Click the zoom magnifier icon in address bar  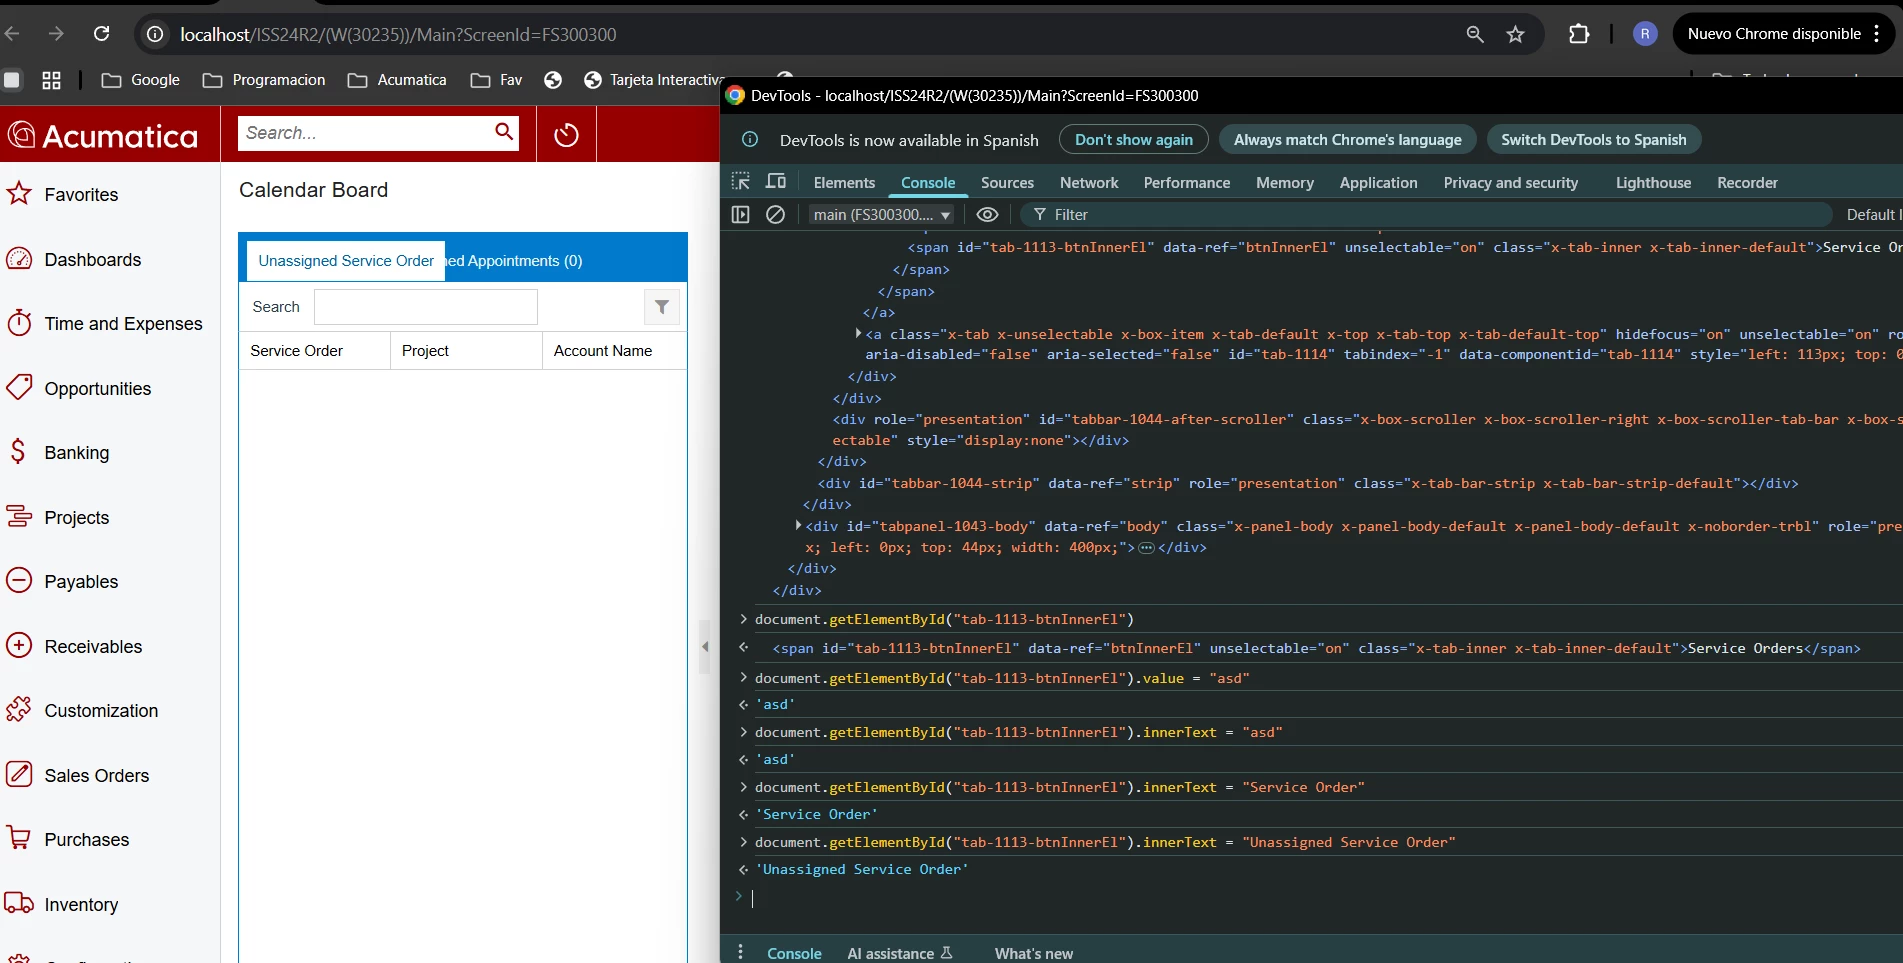click(x=1474, y=34)
